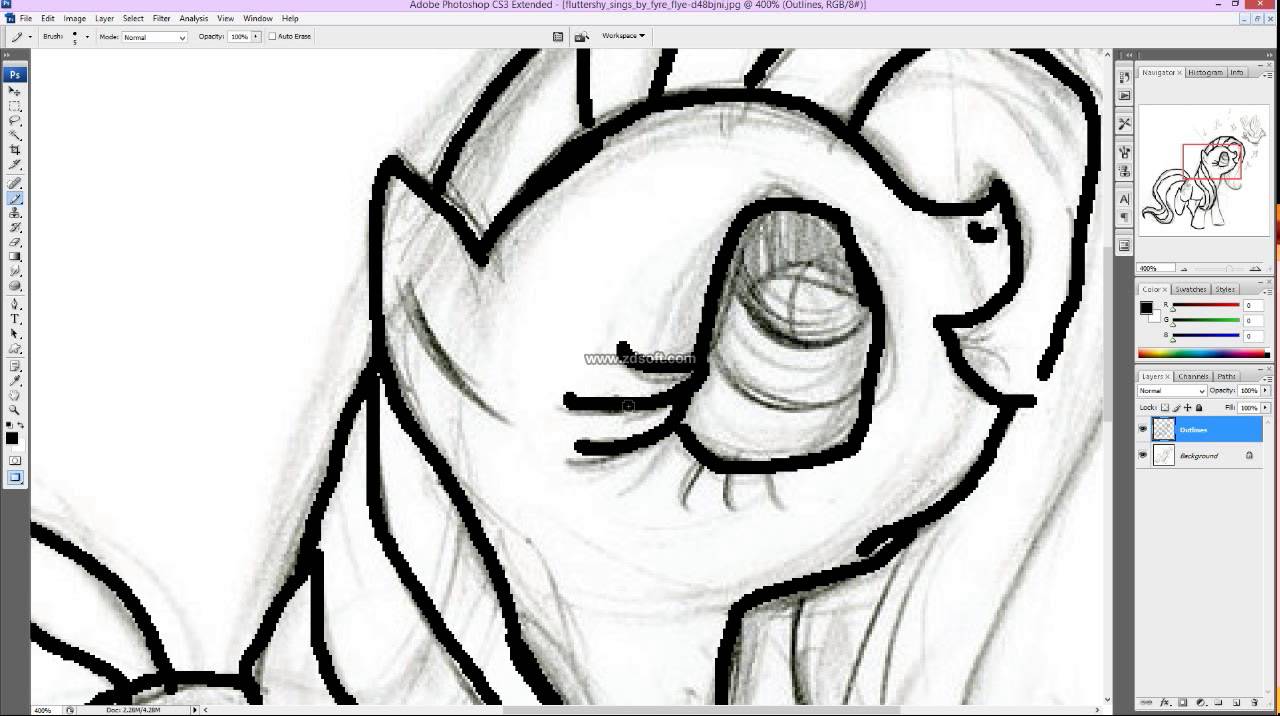
Task: Select the Lasso tool
Action: [x=14, y=120]
